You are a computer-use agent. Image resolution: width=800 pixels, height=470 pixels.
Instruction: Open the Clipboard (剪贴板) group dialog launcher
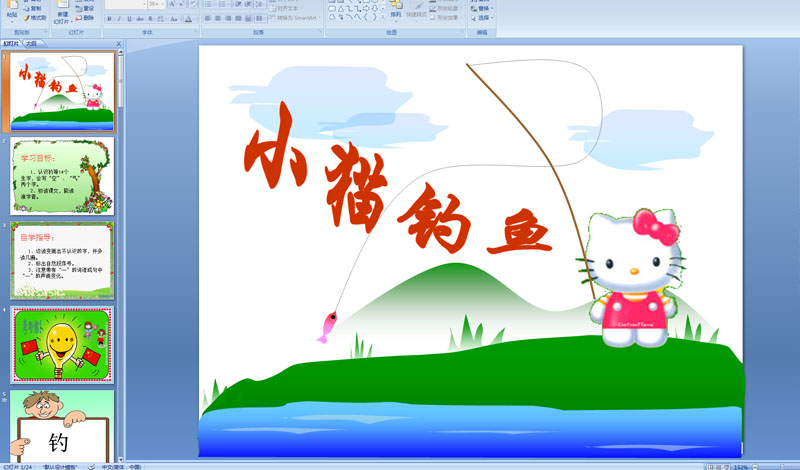tap(45, 32)
